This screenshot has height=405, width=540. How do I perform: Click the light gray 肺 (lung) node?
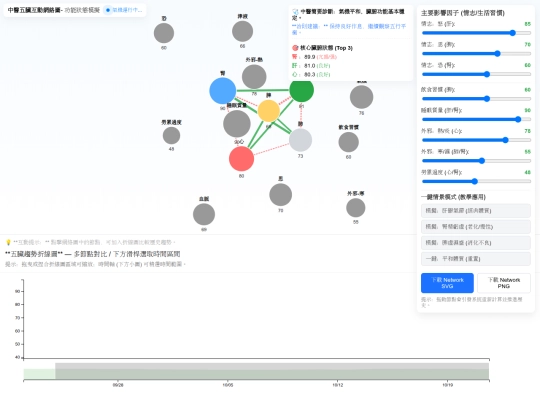pyautogui.click(x=300, y=140)
